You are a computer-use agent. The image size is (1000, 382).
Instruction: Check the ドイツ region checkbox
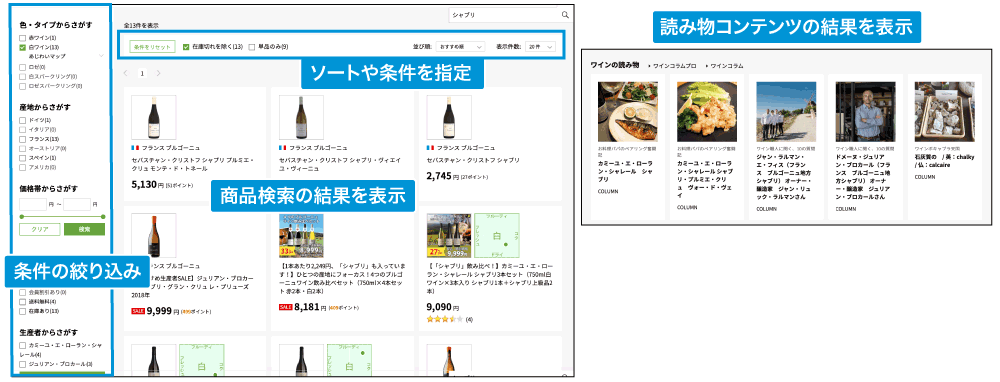(23, 120)
